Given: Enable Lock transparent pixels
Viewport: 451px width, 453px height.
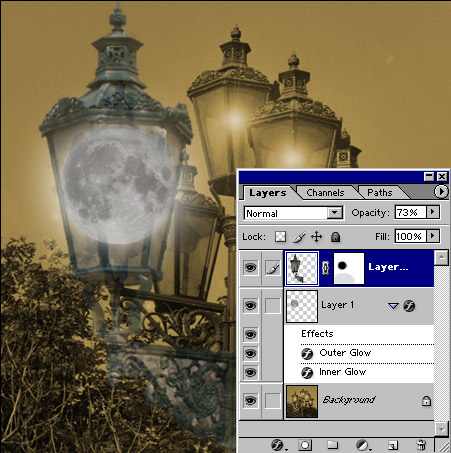Looking at the screenshot, I should tap(280, 237).
